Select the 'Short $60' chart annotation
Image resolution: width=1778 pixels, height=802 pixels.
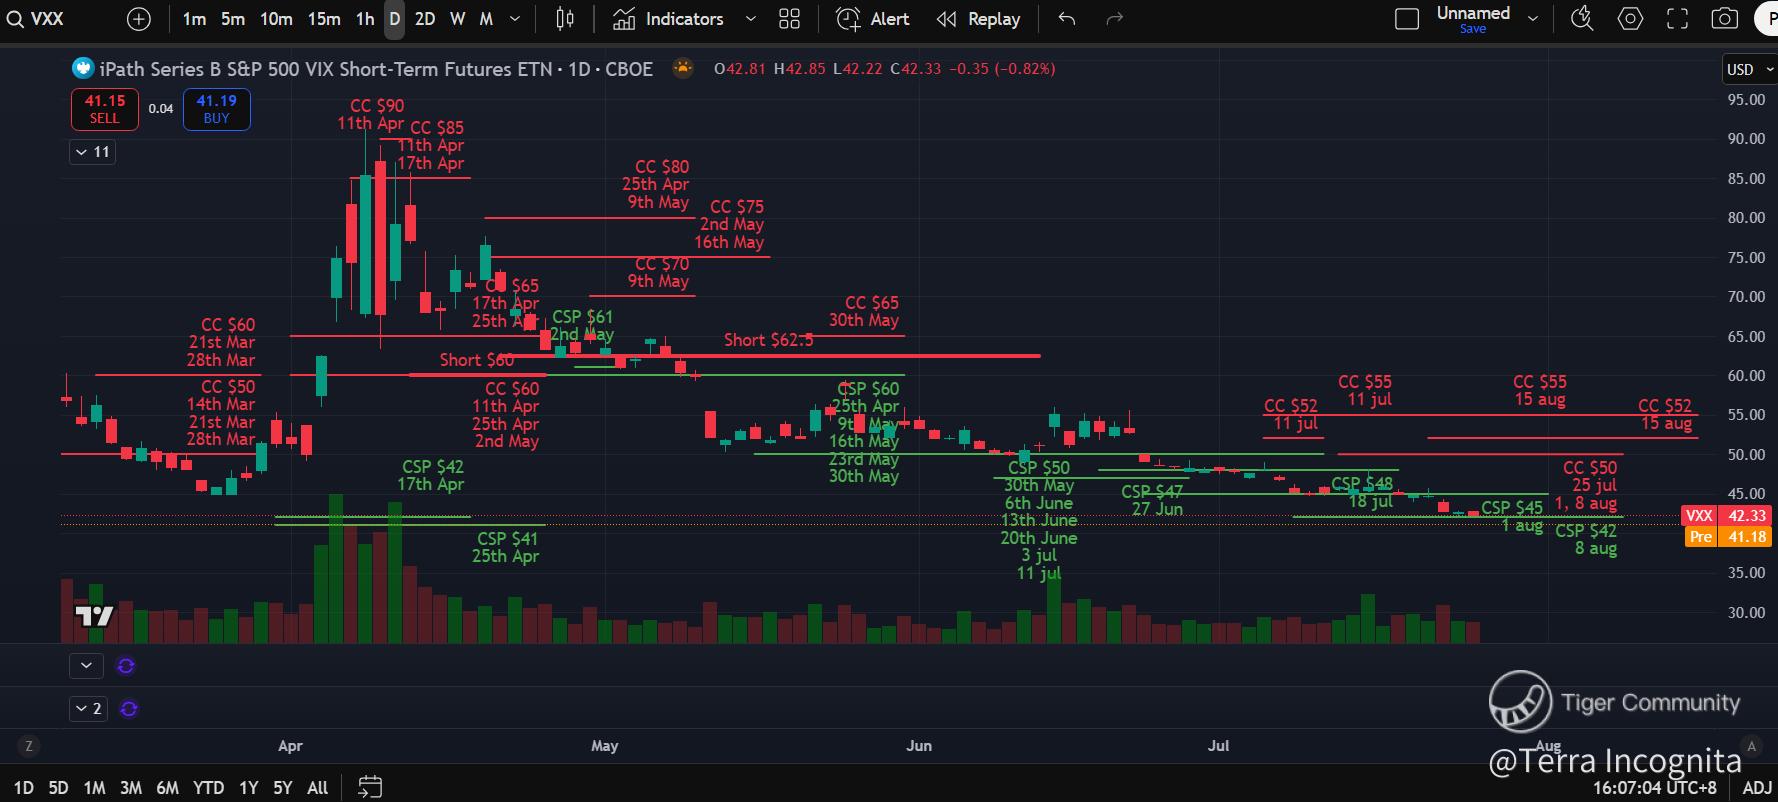477,360
